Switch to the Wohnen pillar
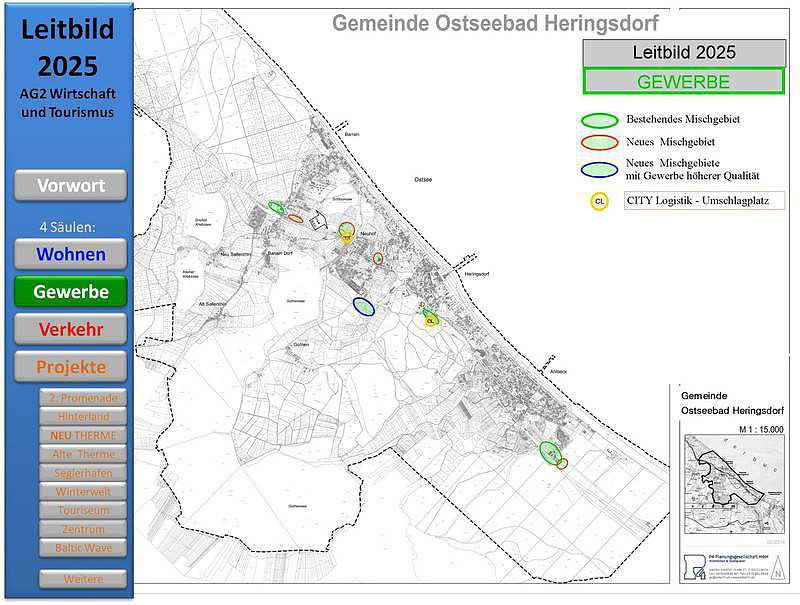 coord(70,254)
